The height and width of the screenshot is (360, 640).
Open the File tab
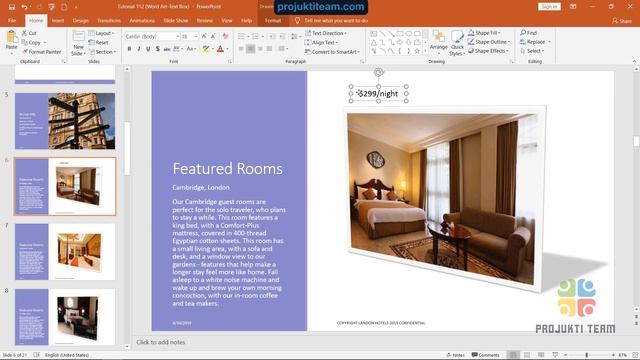pos(12,20)
